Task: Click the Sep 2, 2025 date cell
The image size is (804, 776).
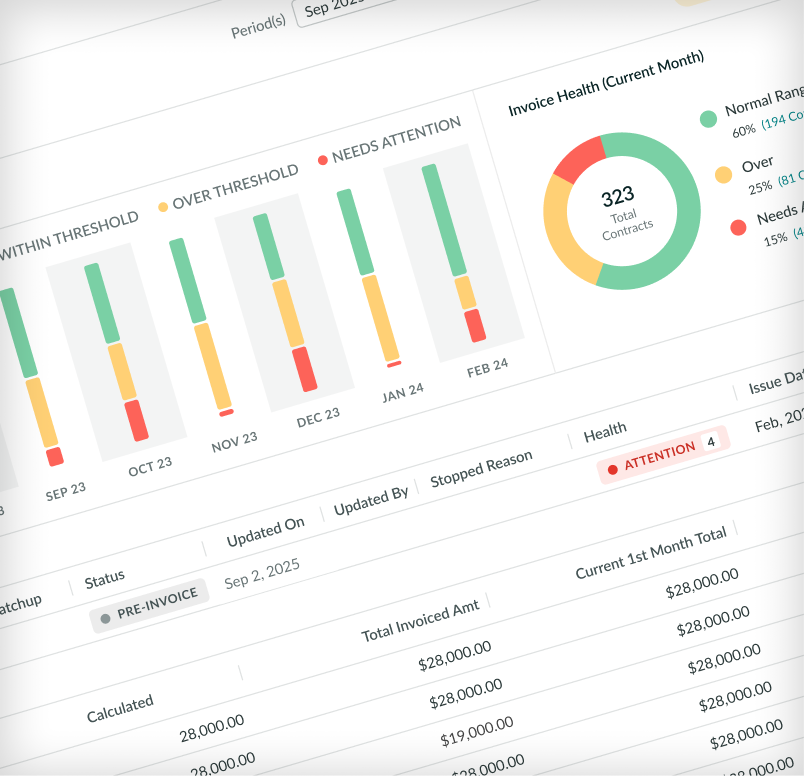Action: click(262, 574)
